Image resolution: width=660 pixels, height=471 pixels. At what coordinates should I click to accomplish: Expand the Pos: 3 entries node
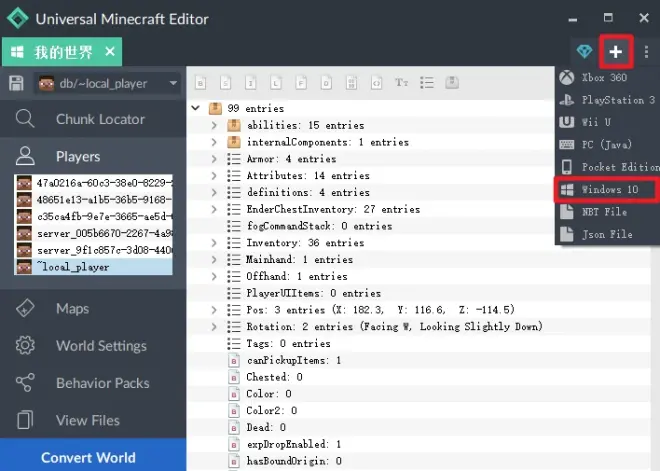214,310
